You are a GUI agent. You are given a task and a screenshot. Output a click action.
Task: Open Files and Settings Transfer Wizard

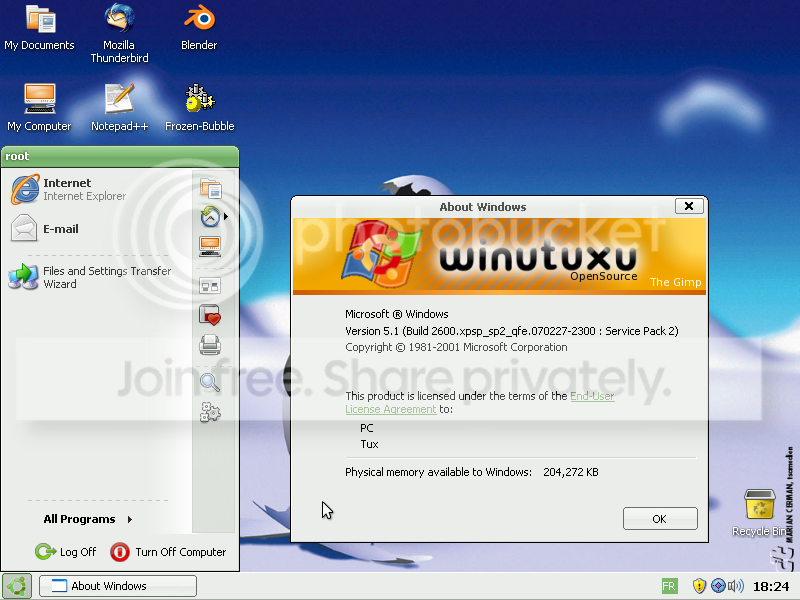click(91, 277)
